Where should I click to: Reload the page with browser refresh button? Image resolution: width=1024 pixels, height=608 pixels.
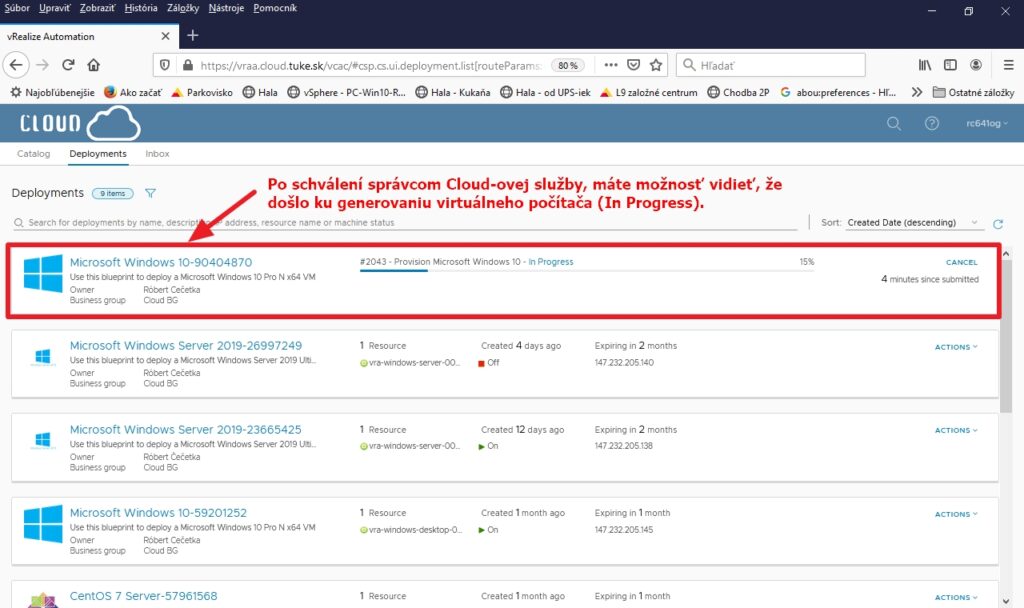[68, 65]
